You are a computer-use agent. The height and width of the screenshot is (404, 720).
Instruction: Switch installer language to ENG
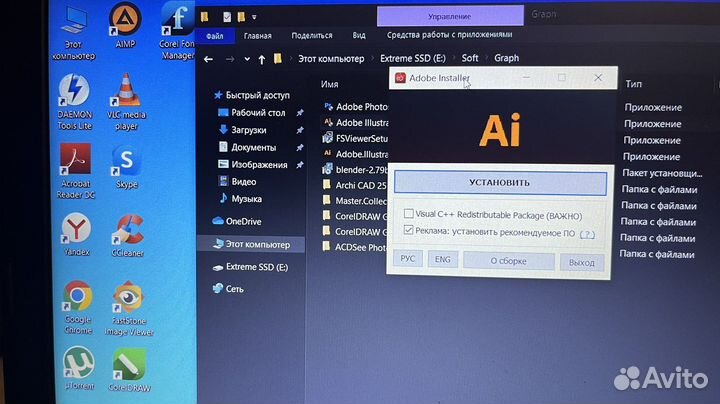tap(443, 259)
